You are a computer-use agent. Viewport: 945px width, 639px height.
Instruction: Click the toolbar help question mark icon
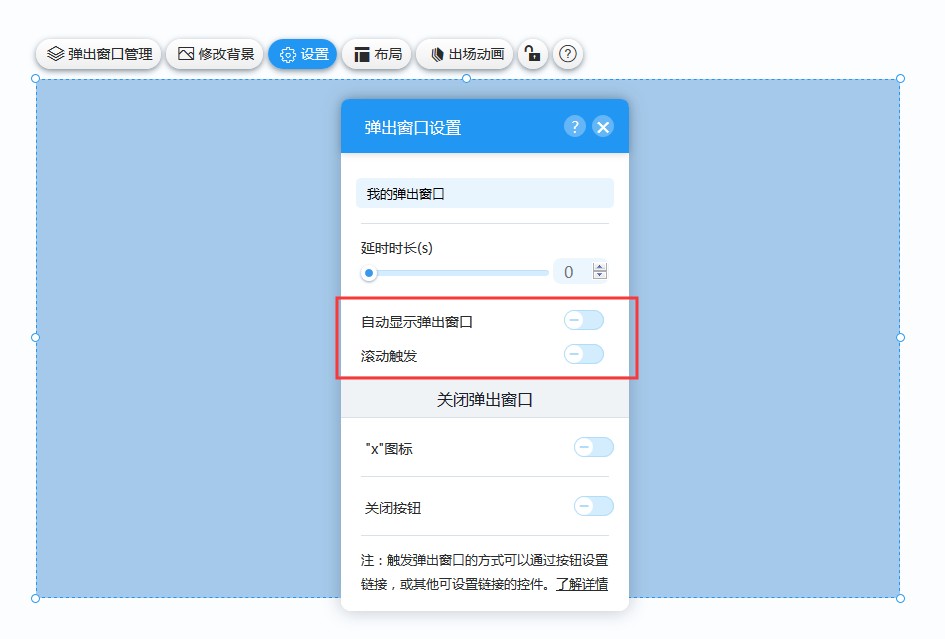568,54
